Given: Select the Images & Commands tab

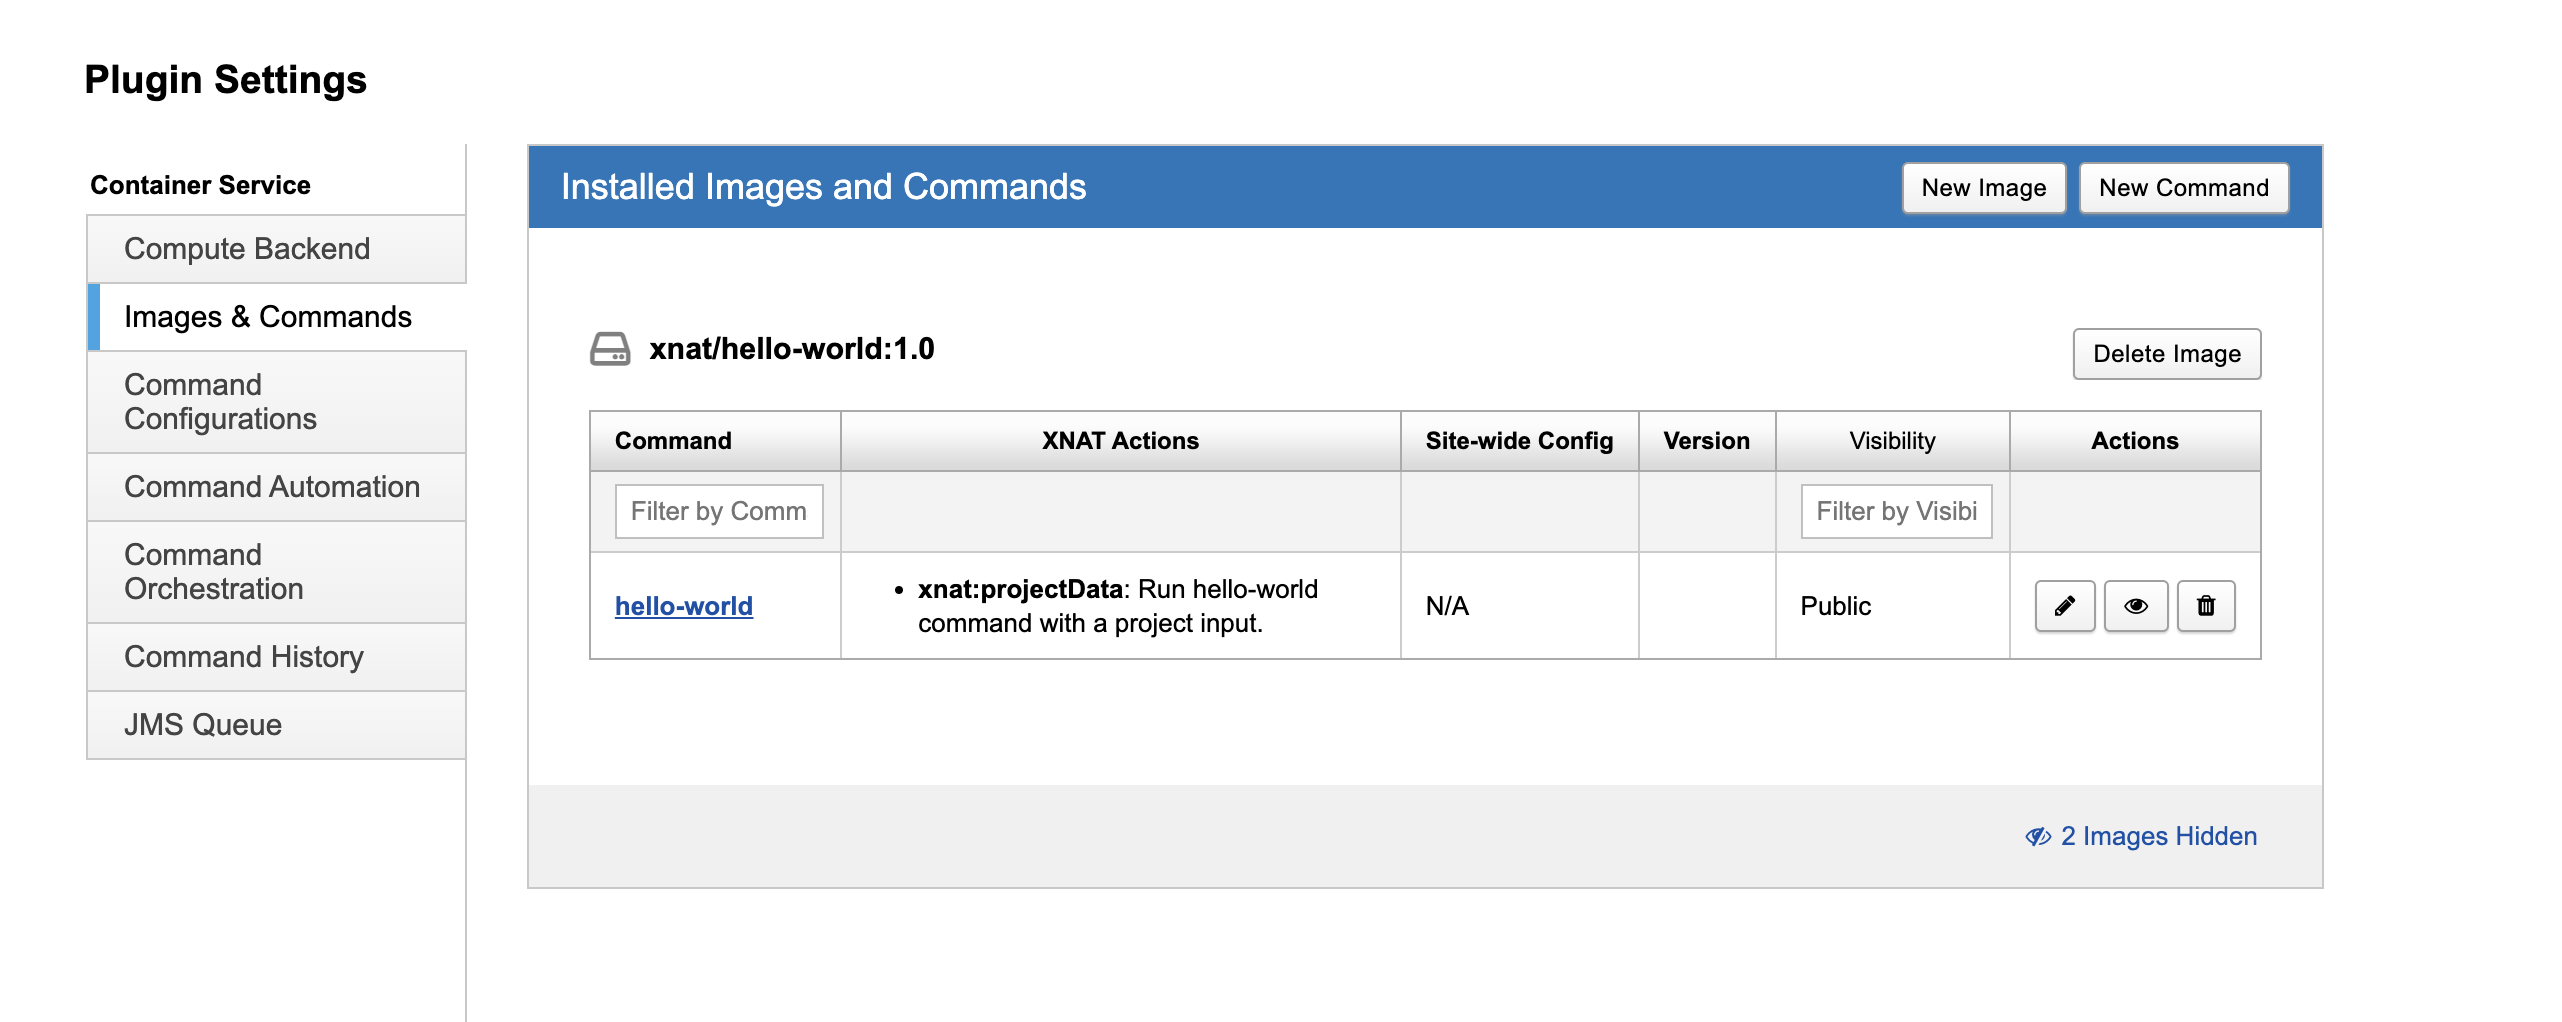Looking at the screenshot, I should click(x=267, y=317).
